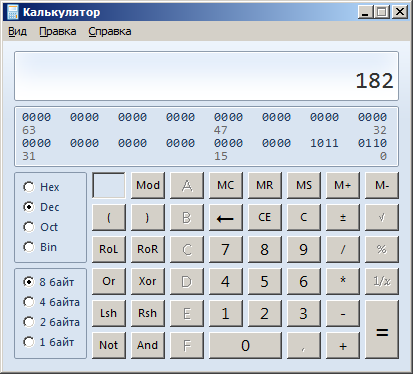Image resolution: width=413 pixels, height=374 pixels.
Task: Click the Not button
Action: point(109,345)
